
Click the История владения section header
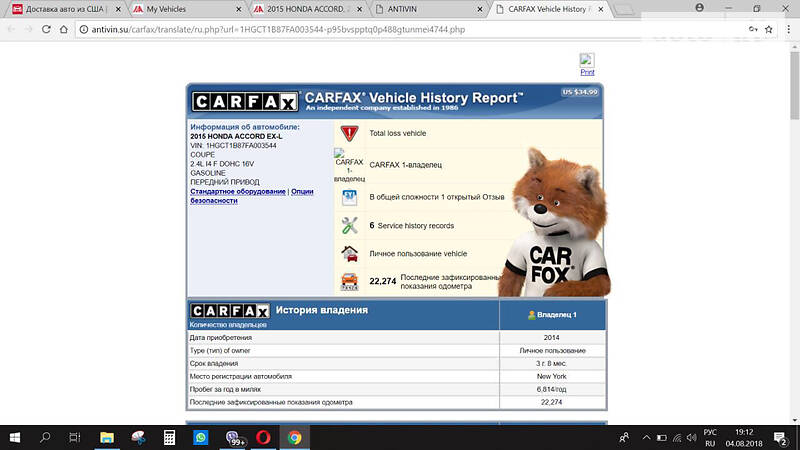point(321,310)
